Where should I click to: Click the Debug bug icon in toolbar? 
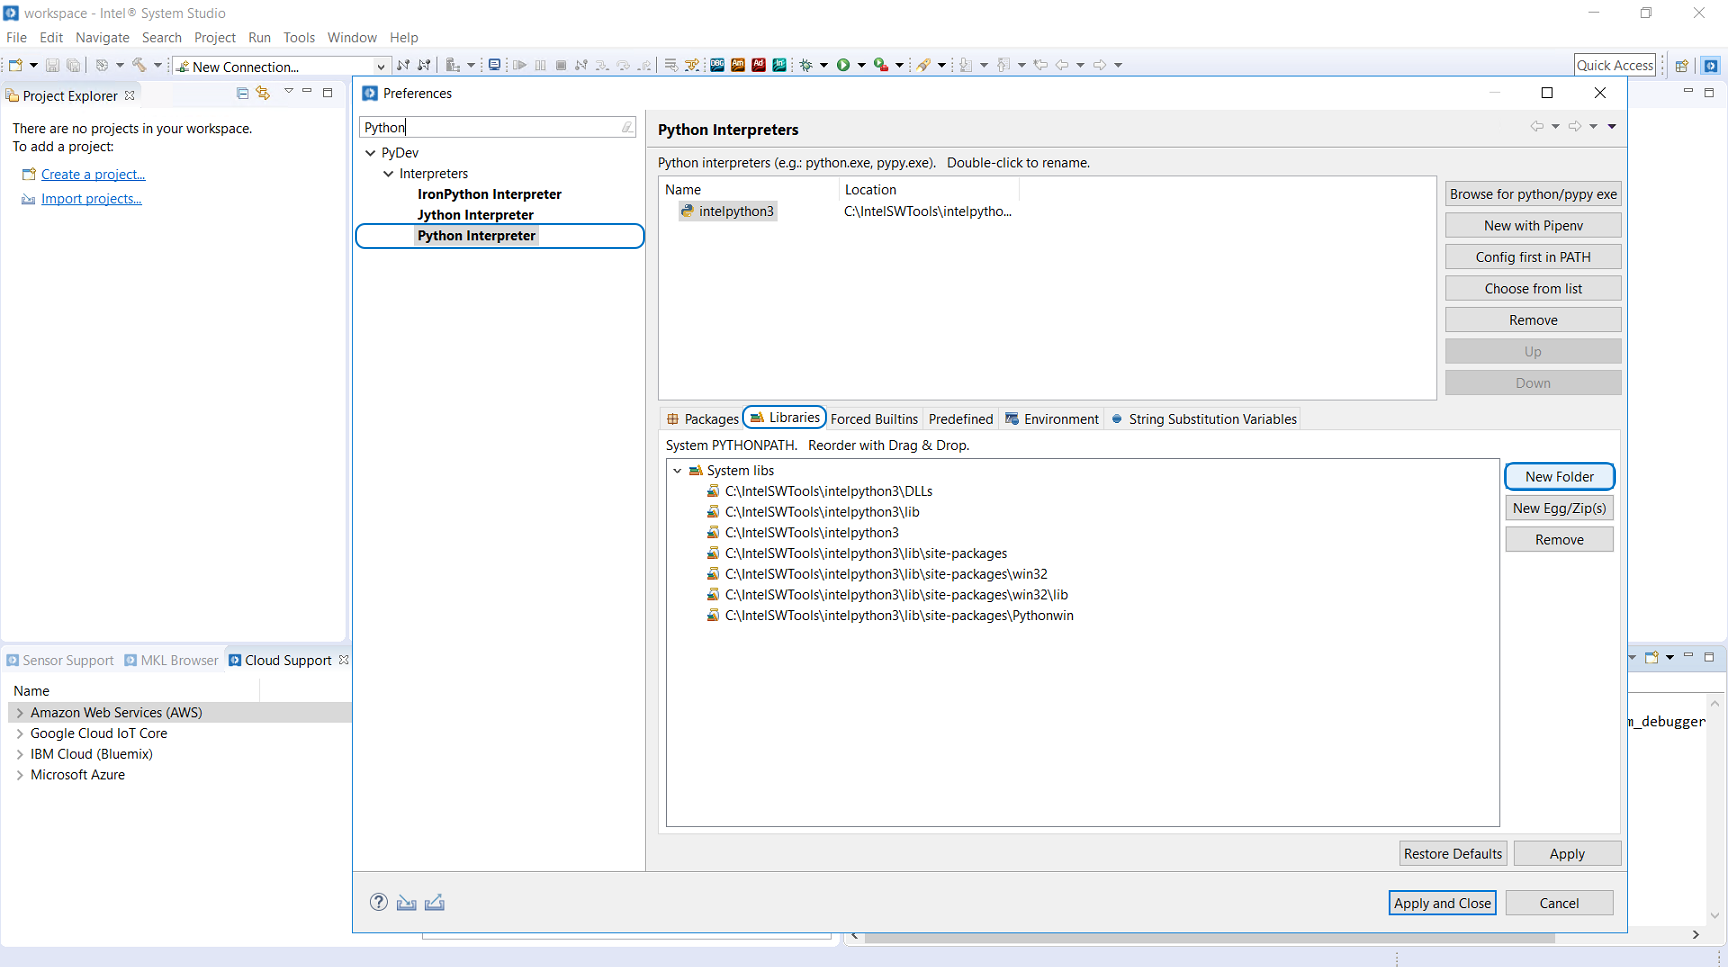(806, 65)
